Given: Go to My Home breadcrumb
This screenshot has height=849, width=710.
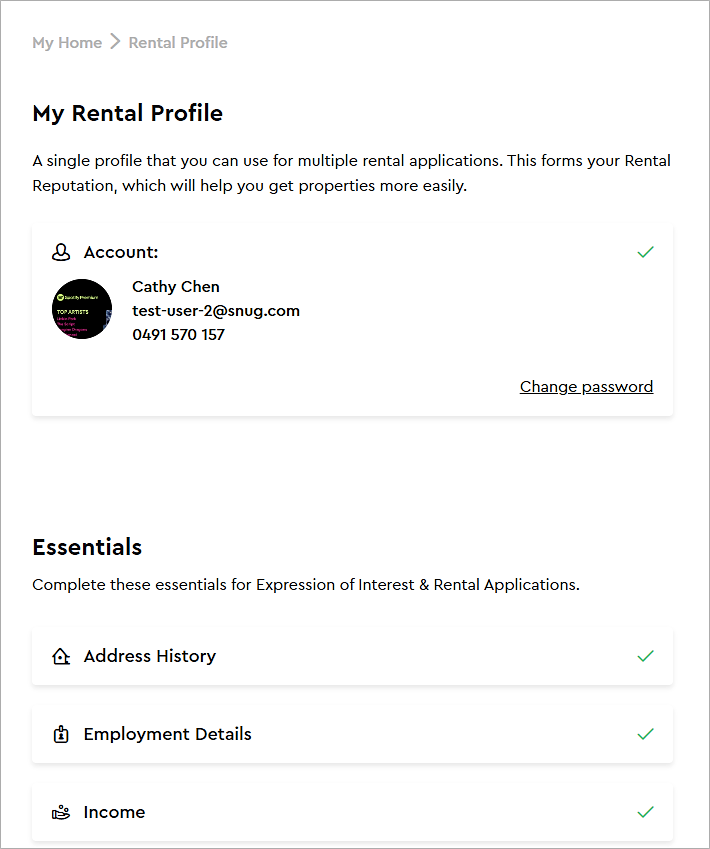Looking at the screenshot, I should point(67,42).
